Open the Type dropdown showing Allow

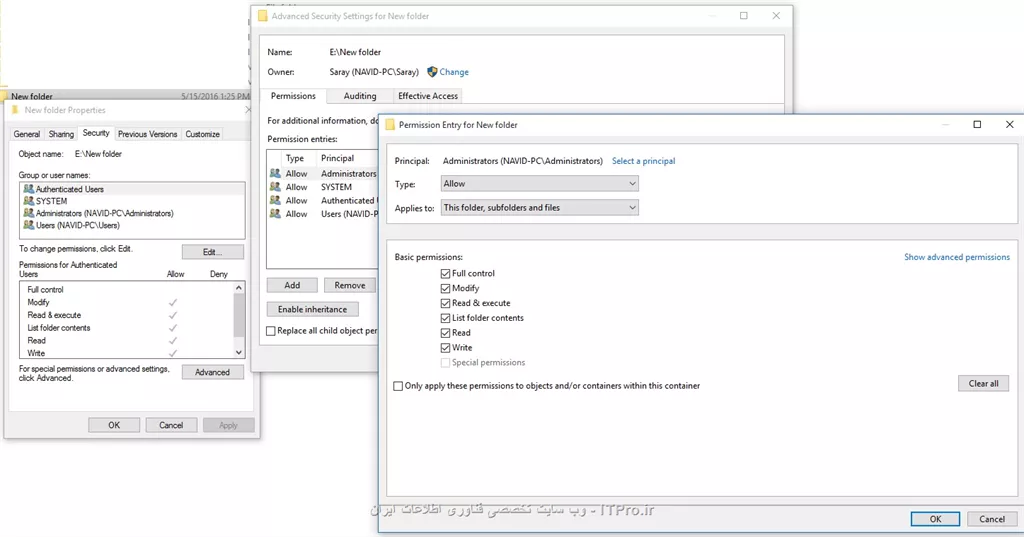point(539,184)
